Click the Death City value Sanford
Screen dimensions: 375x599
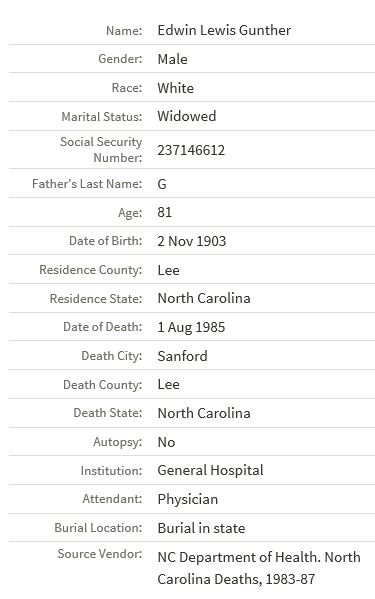pos(183,356)
